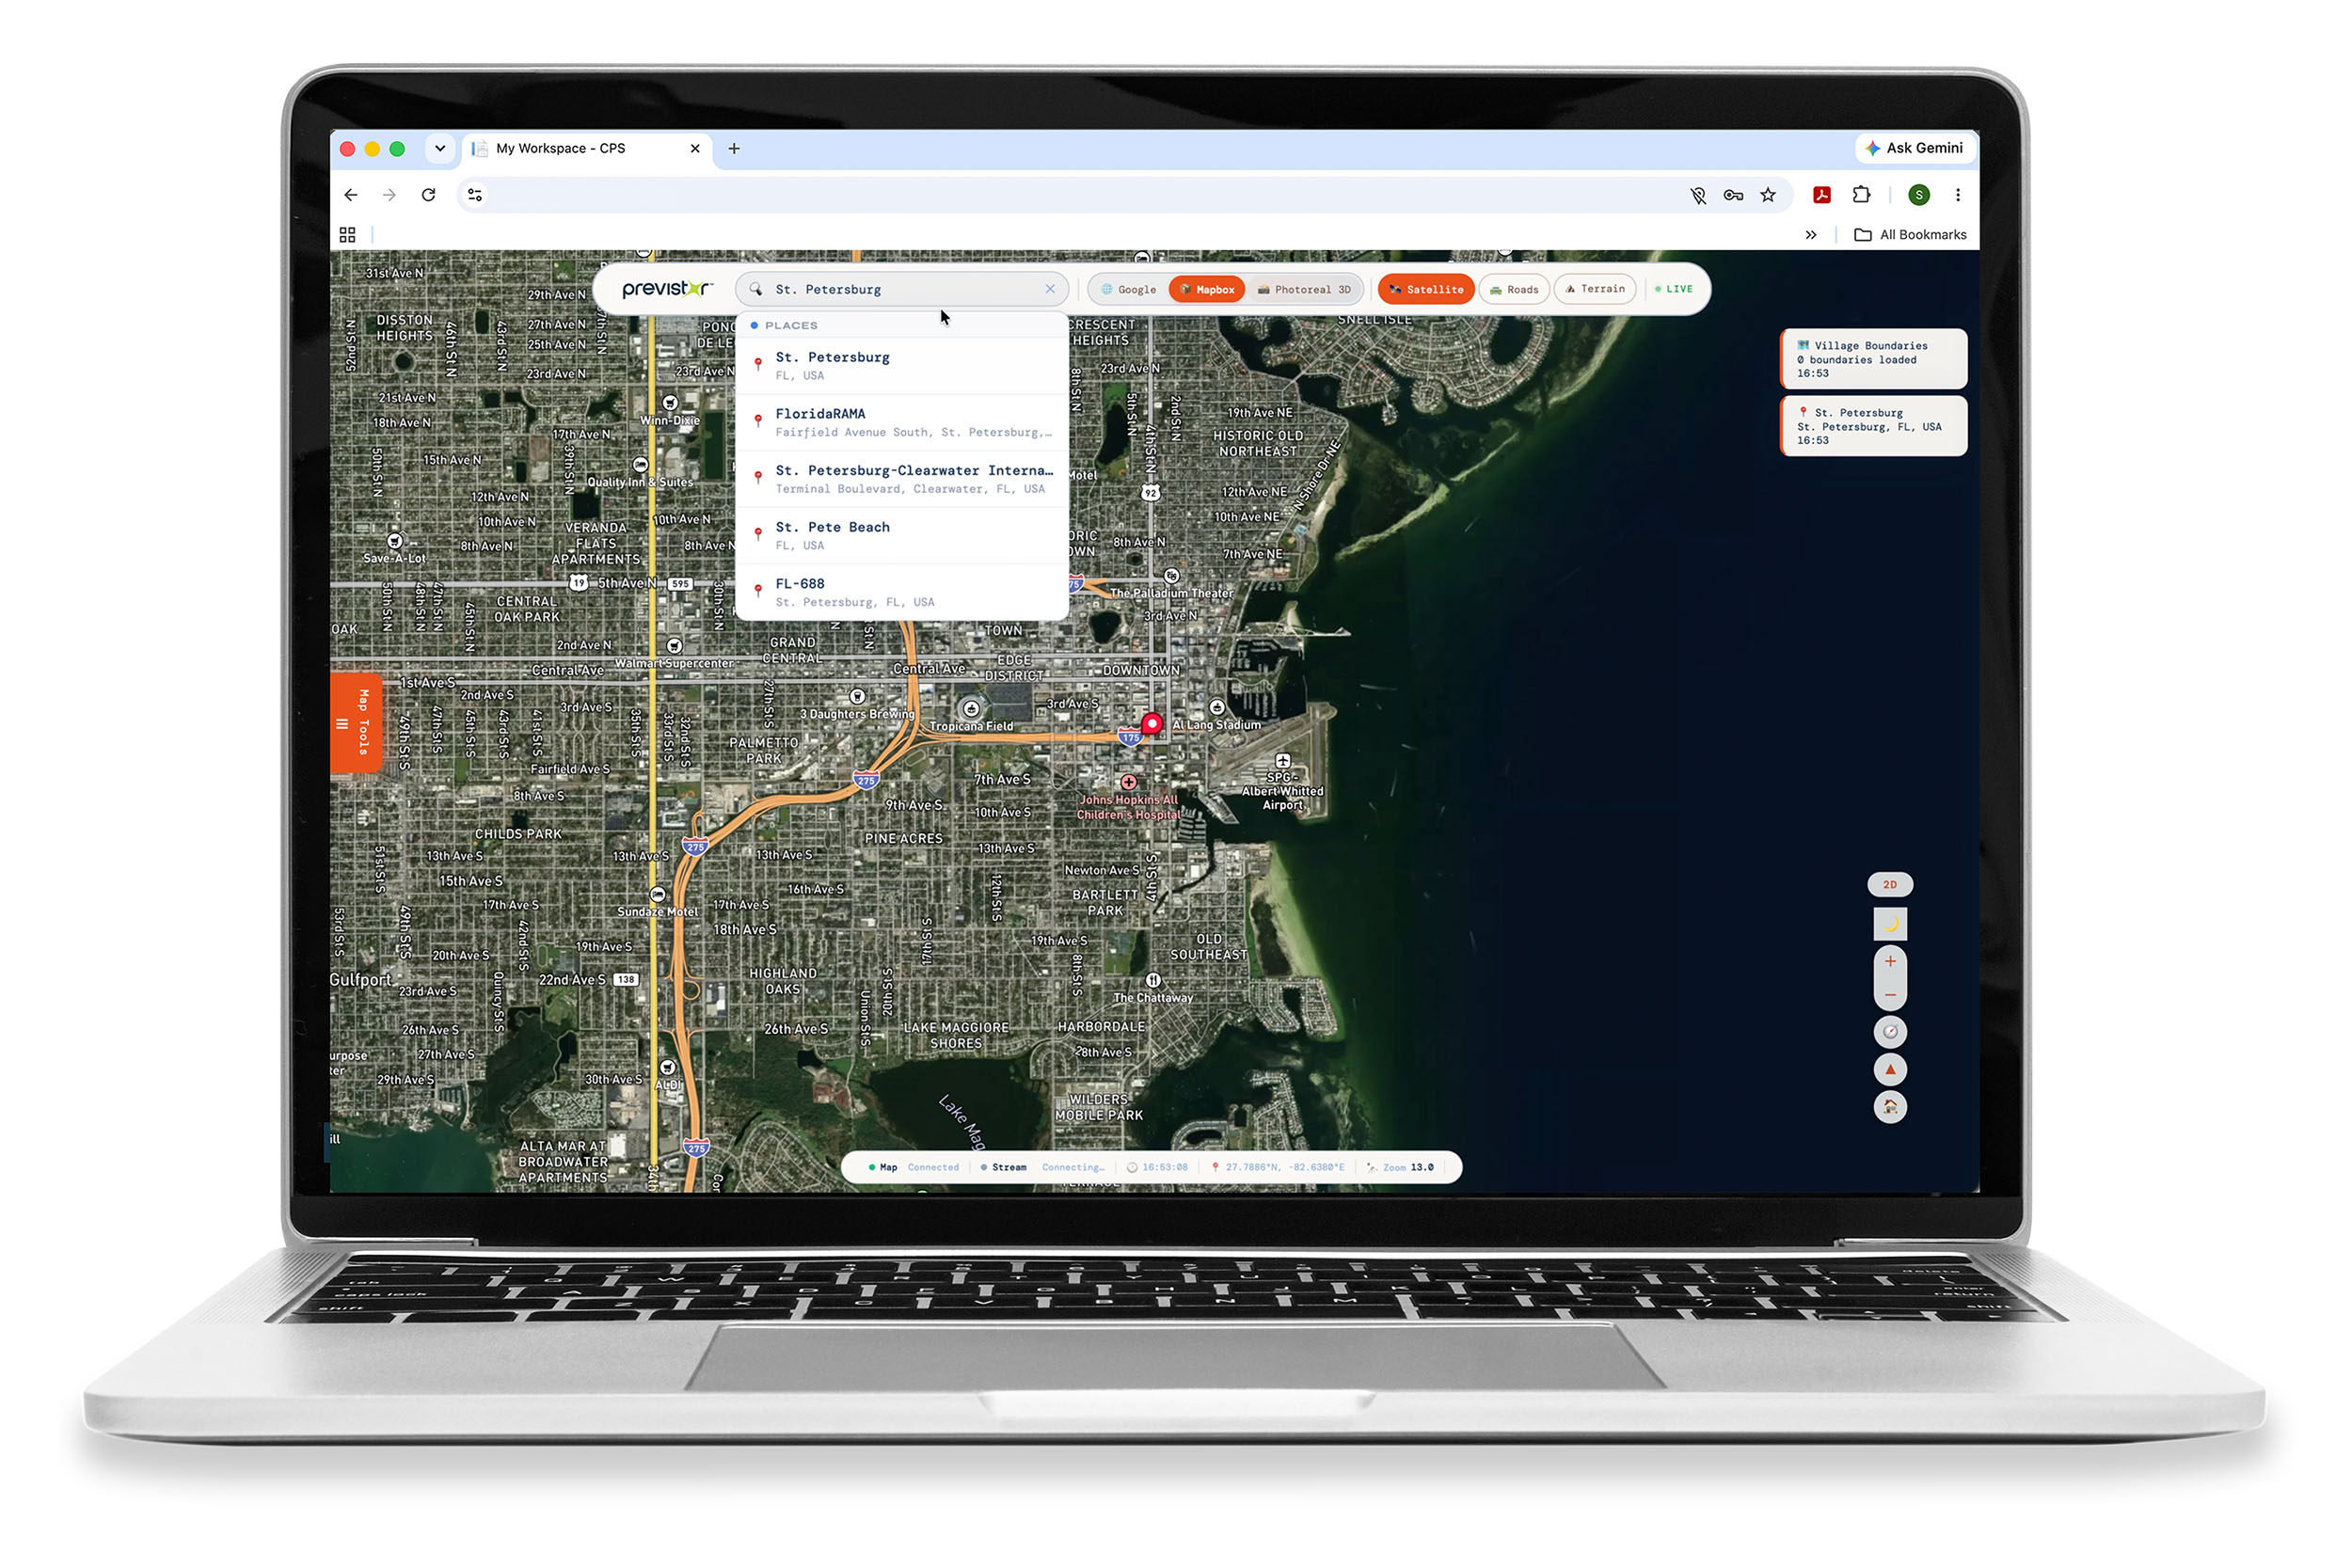Choose the FL-688 place suggestion
2352x1568 pixels.
click(x=902, y=592)
